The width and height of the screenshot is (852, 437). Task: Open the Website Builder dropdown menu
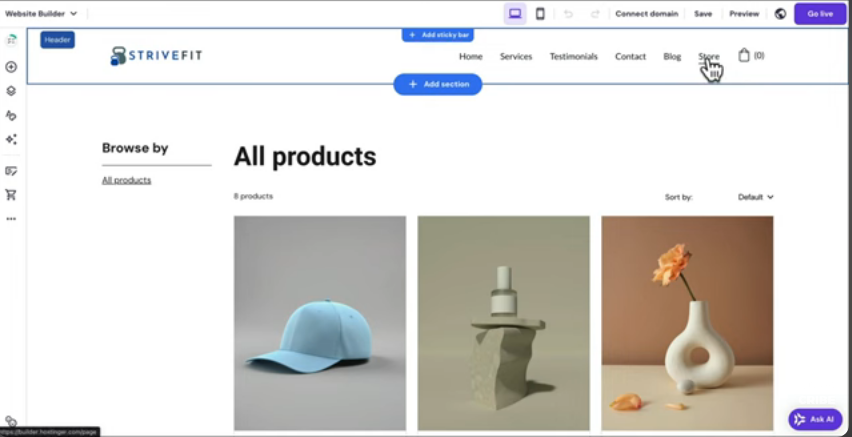point(41,14)
